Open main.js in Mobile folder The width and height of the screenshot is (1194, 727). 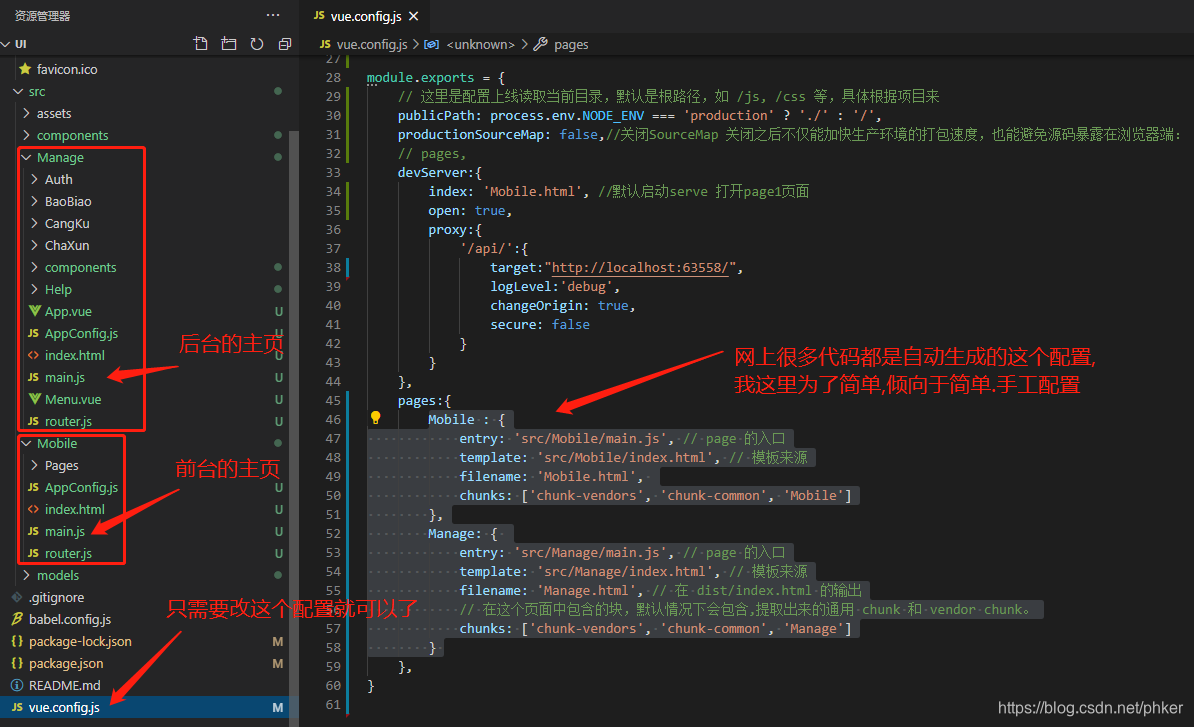pyautogui.click(x=65, y=531)
